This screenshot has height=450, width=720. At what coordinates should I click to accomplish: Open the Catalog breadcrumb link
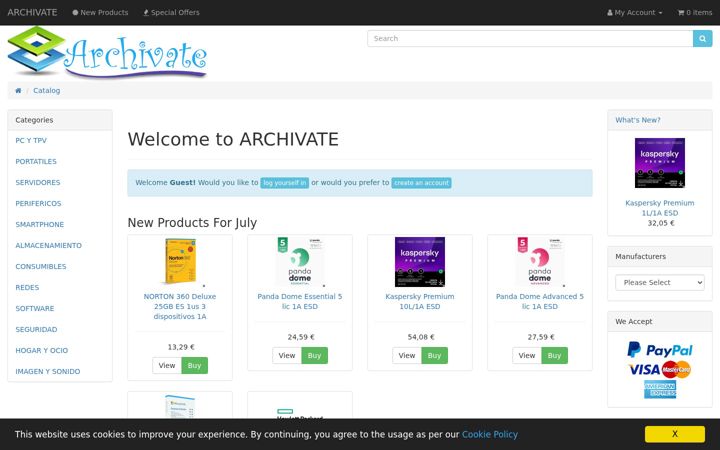(x=46, y=90)
